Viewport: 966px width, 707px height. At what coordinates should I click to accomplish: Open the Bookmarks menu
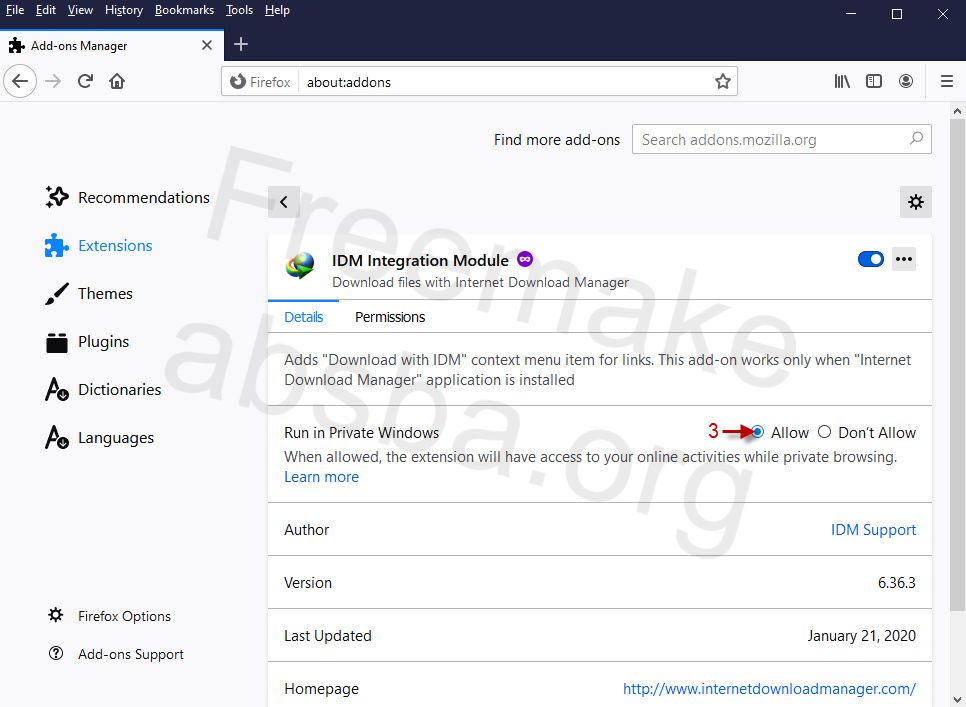184,10
